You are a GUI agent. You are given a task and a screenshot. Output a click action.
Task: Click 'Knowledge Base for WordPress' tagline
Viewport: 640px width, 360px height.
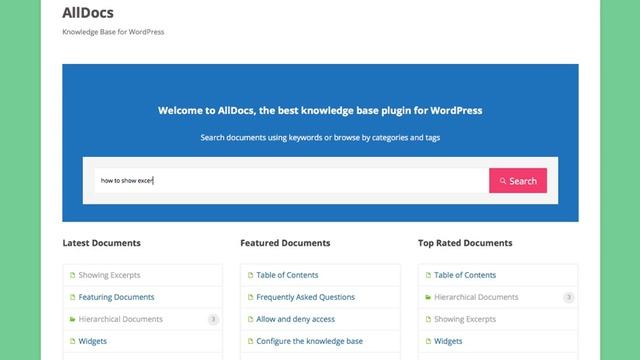click(x=113, y=32)
